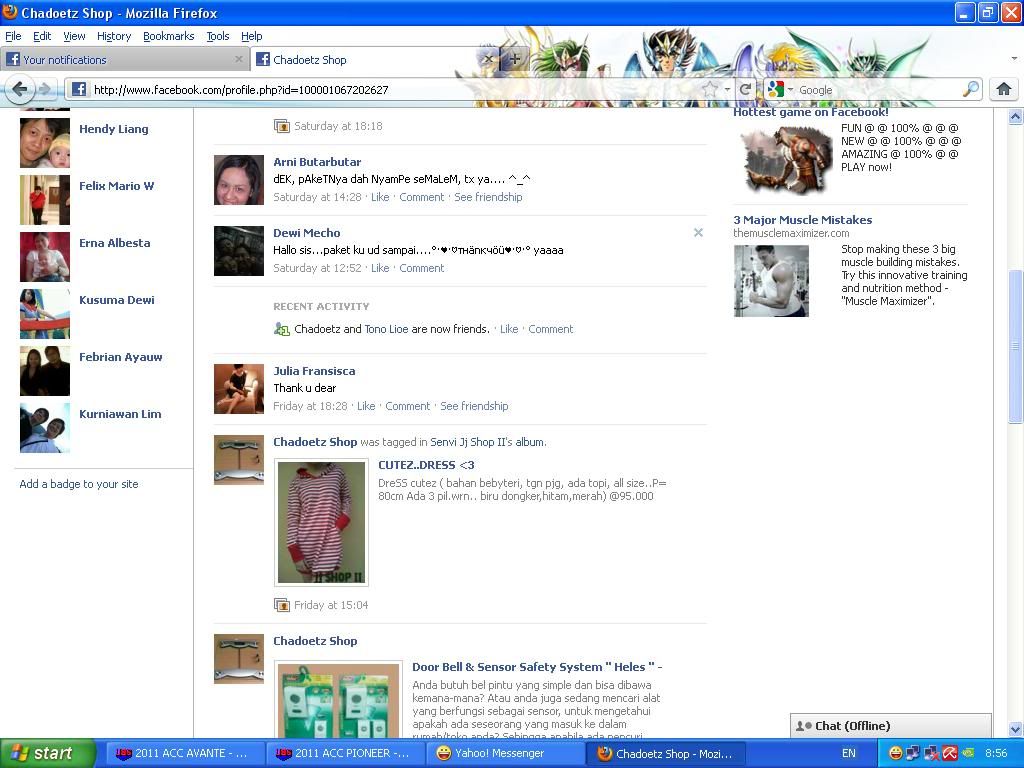Click Julia Fransisca's profile picture
This screenshot has height=768, width=1024.
(239, 389)
